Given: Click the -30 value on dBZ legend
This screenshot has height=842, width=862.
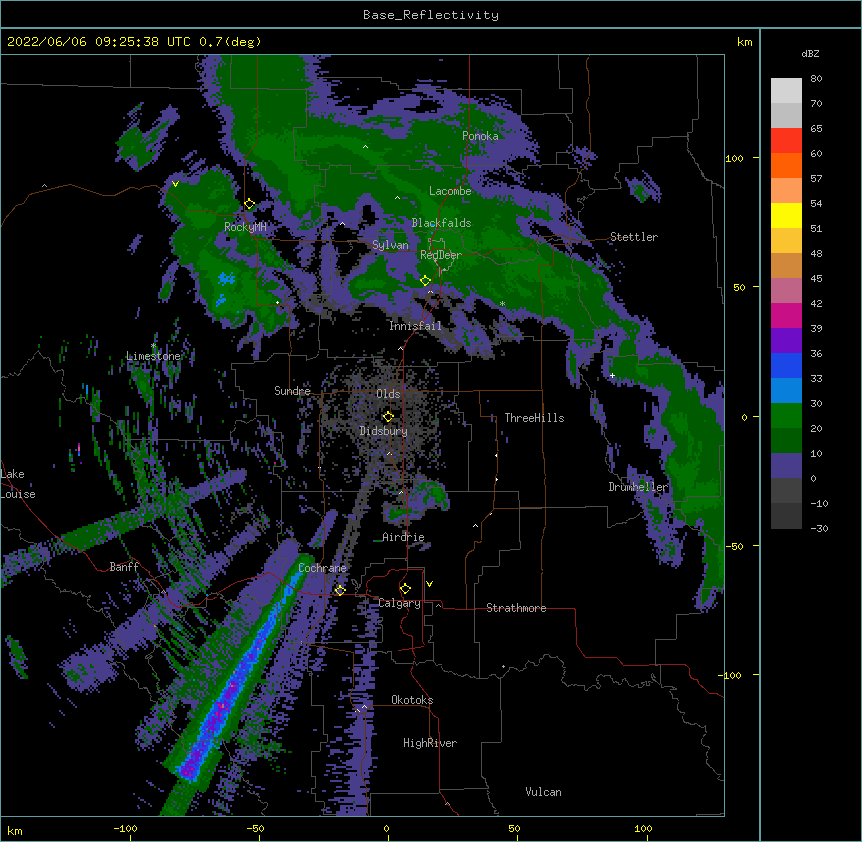Looking at the screenshot, I should tap(819, 529).
